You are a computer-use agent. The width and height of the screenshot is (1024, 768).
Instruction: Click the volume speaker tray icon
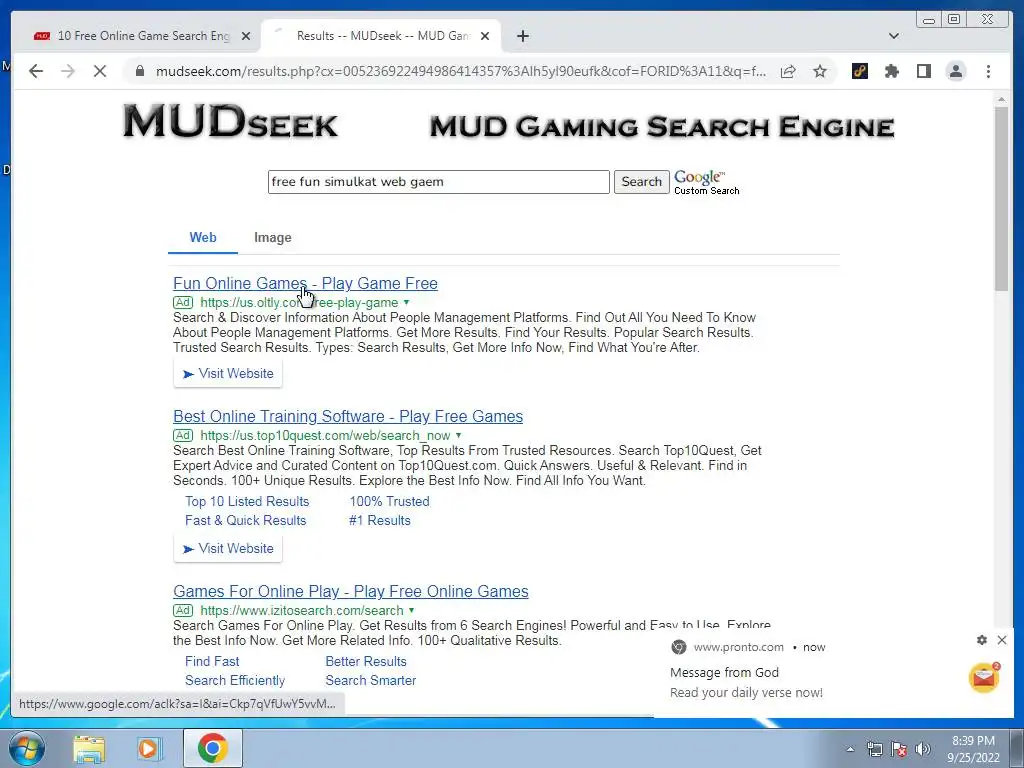(922, 749)
